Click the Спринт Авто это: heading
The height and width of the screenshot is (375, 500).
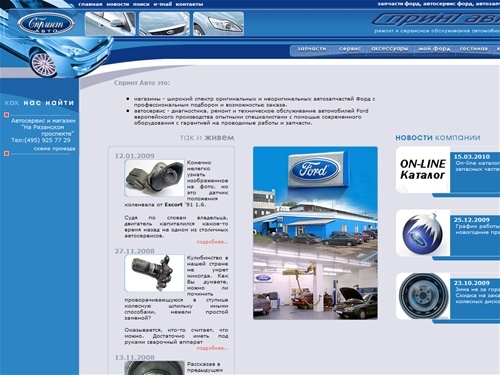142,83
